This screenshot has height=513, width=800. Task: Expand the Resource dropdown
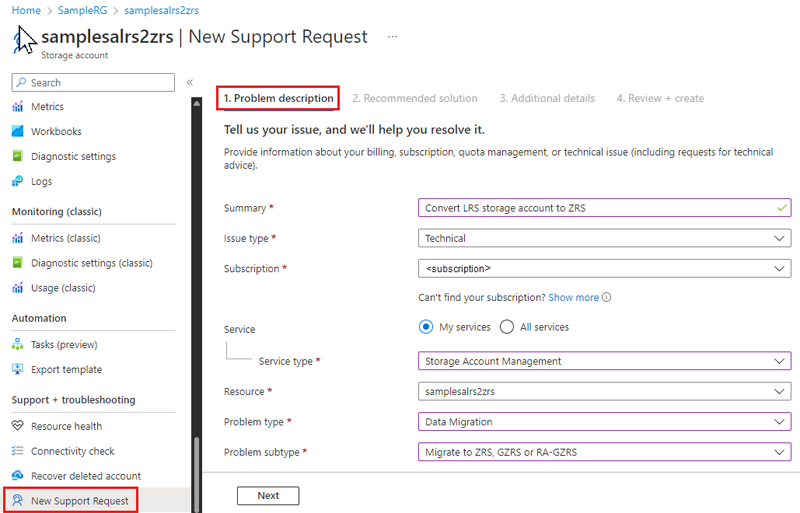tap(605, 392)
